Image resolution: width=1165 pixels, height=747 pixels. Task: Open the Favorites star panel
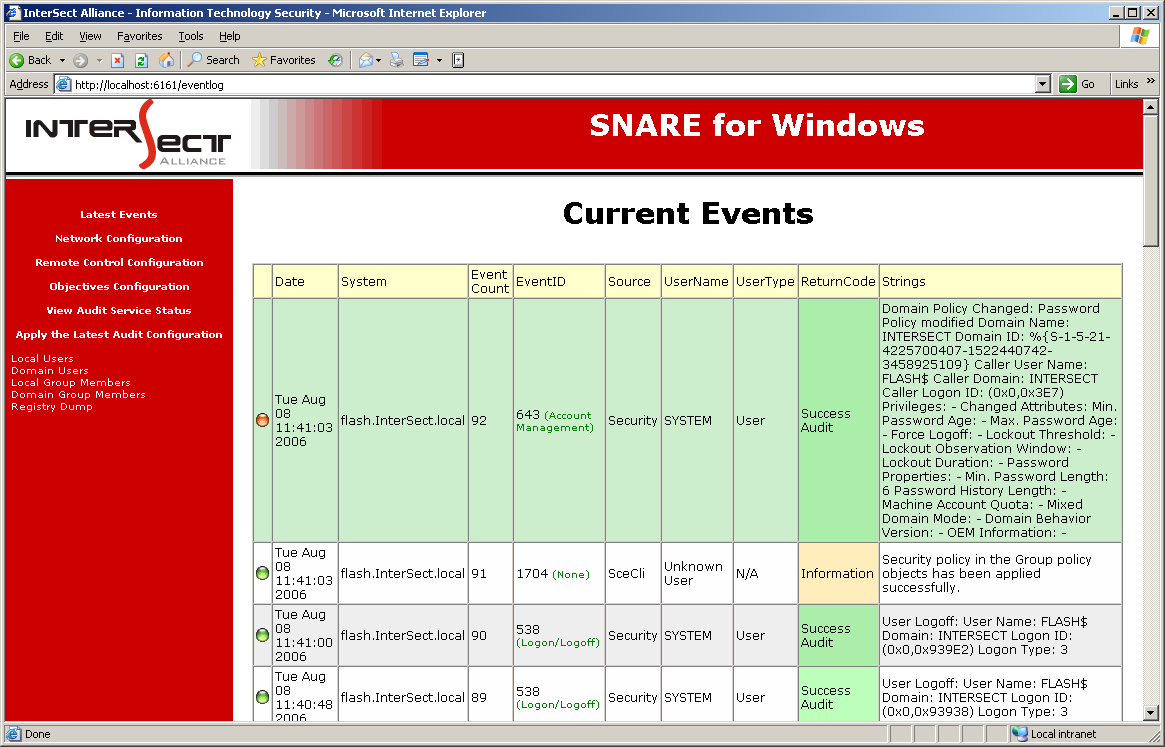[284, 60]
